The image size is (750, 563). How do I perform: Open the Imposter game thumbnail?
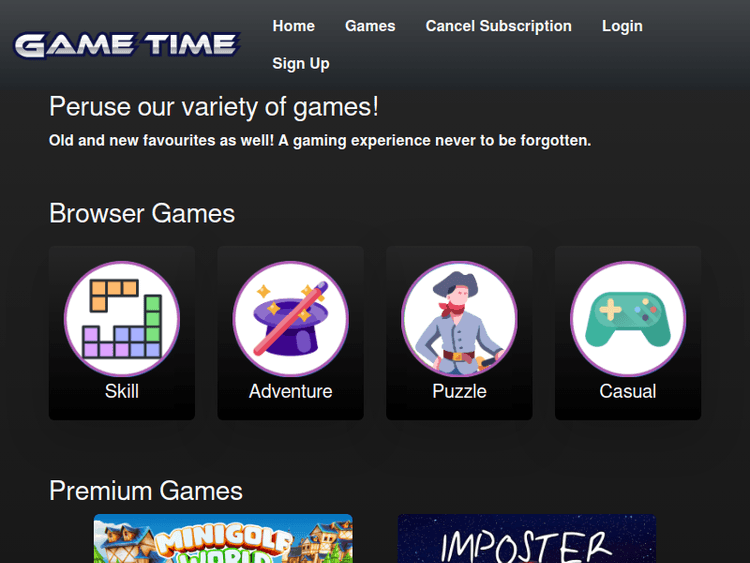coord(527,539)
